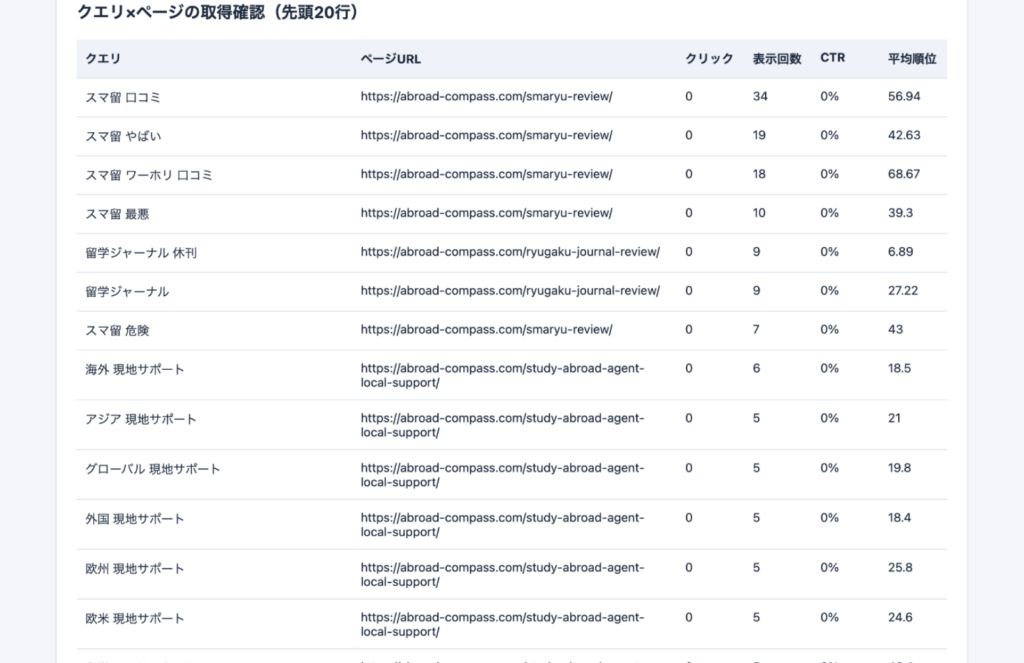Click average position 25.8
Viewport: 1024px width, 663px height.
tap(900, 568)
